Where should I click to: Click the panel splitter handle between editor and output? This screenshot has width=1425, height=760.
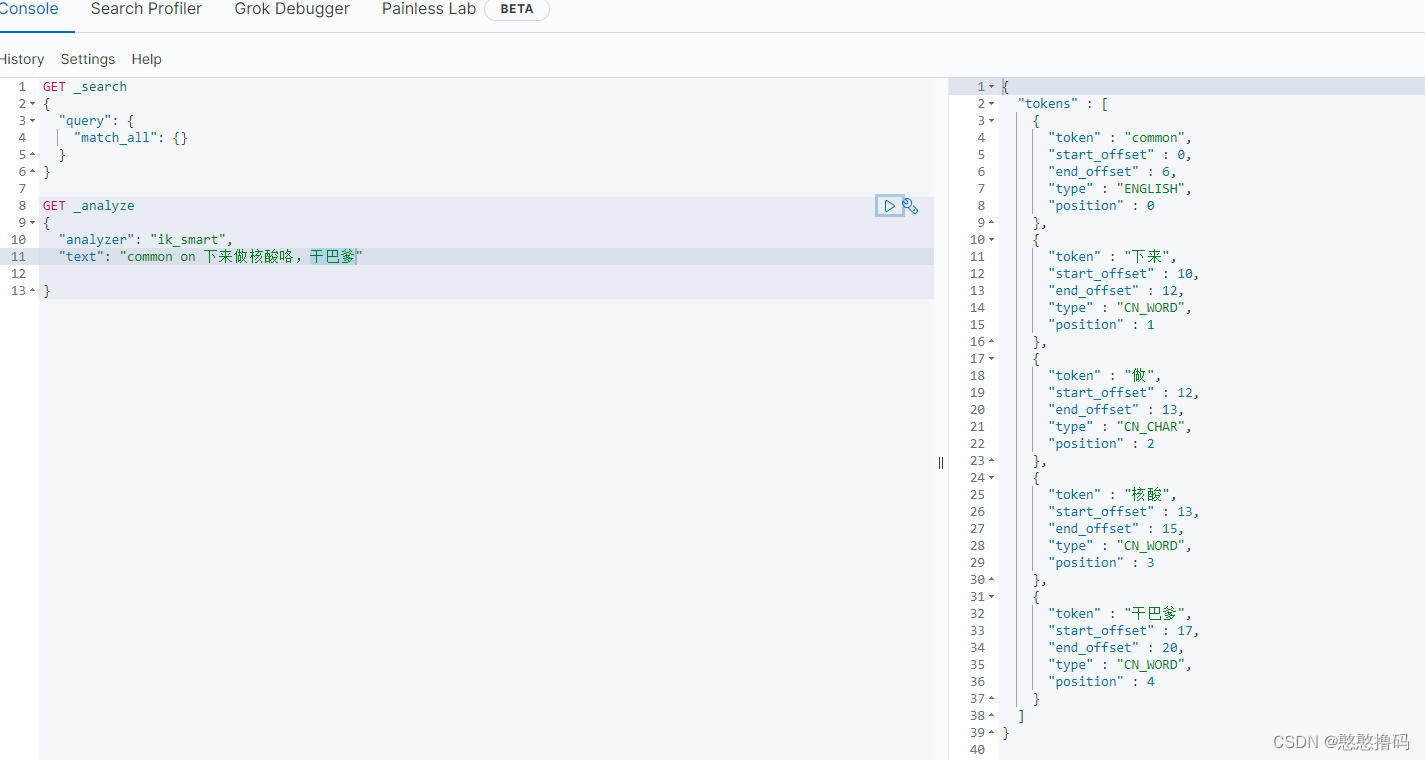(941, 463)
